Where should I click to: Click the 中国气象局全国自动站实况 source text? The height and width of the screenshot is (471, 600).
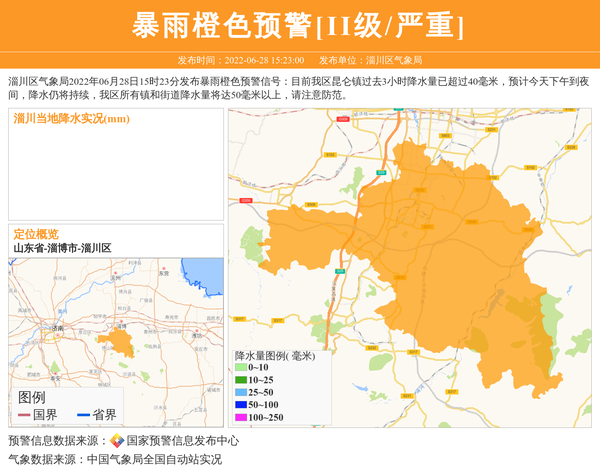154,460
